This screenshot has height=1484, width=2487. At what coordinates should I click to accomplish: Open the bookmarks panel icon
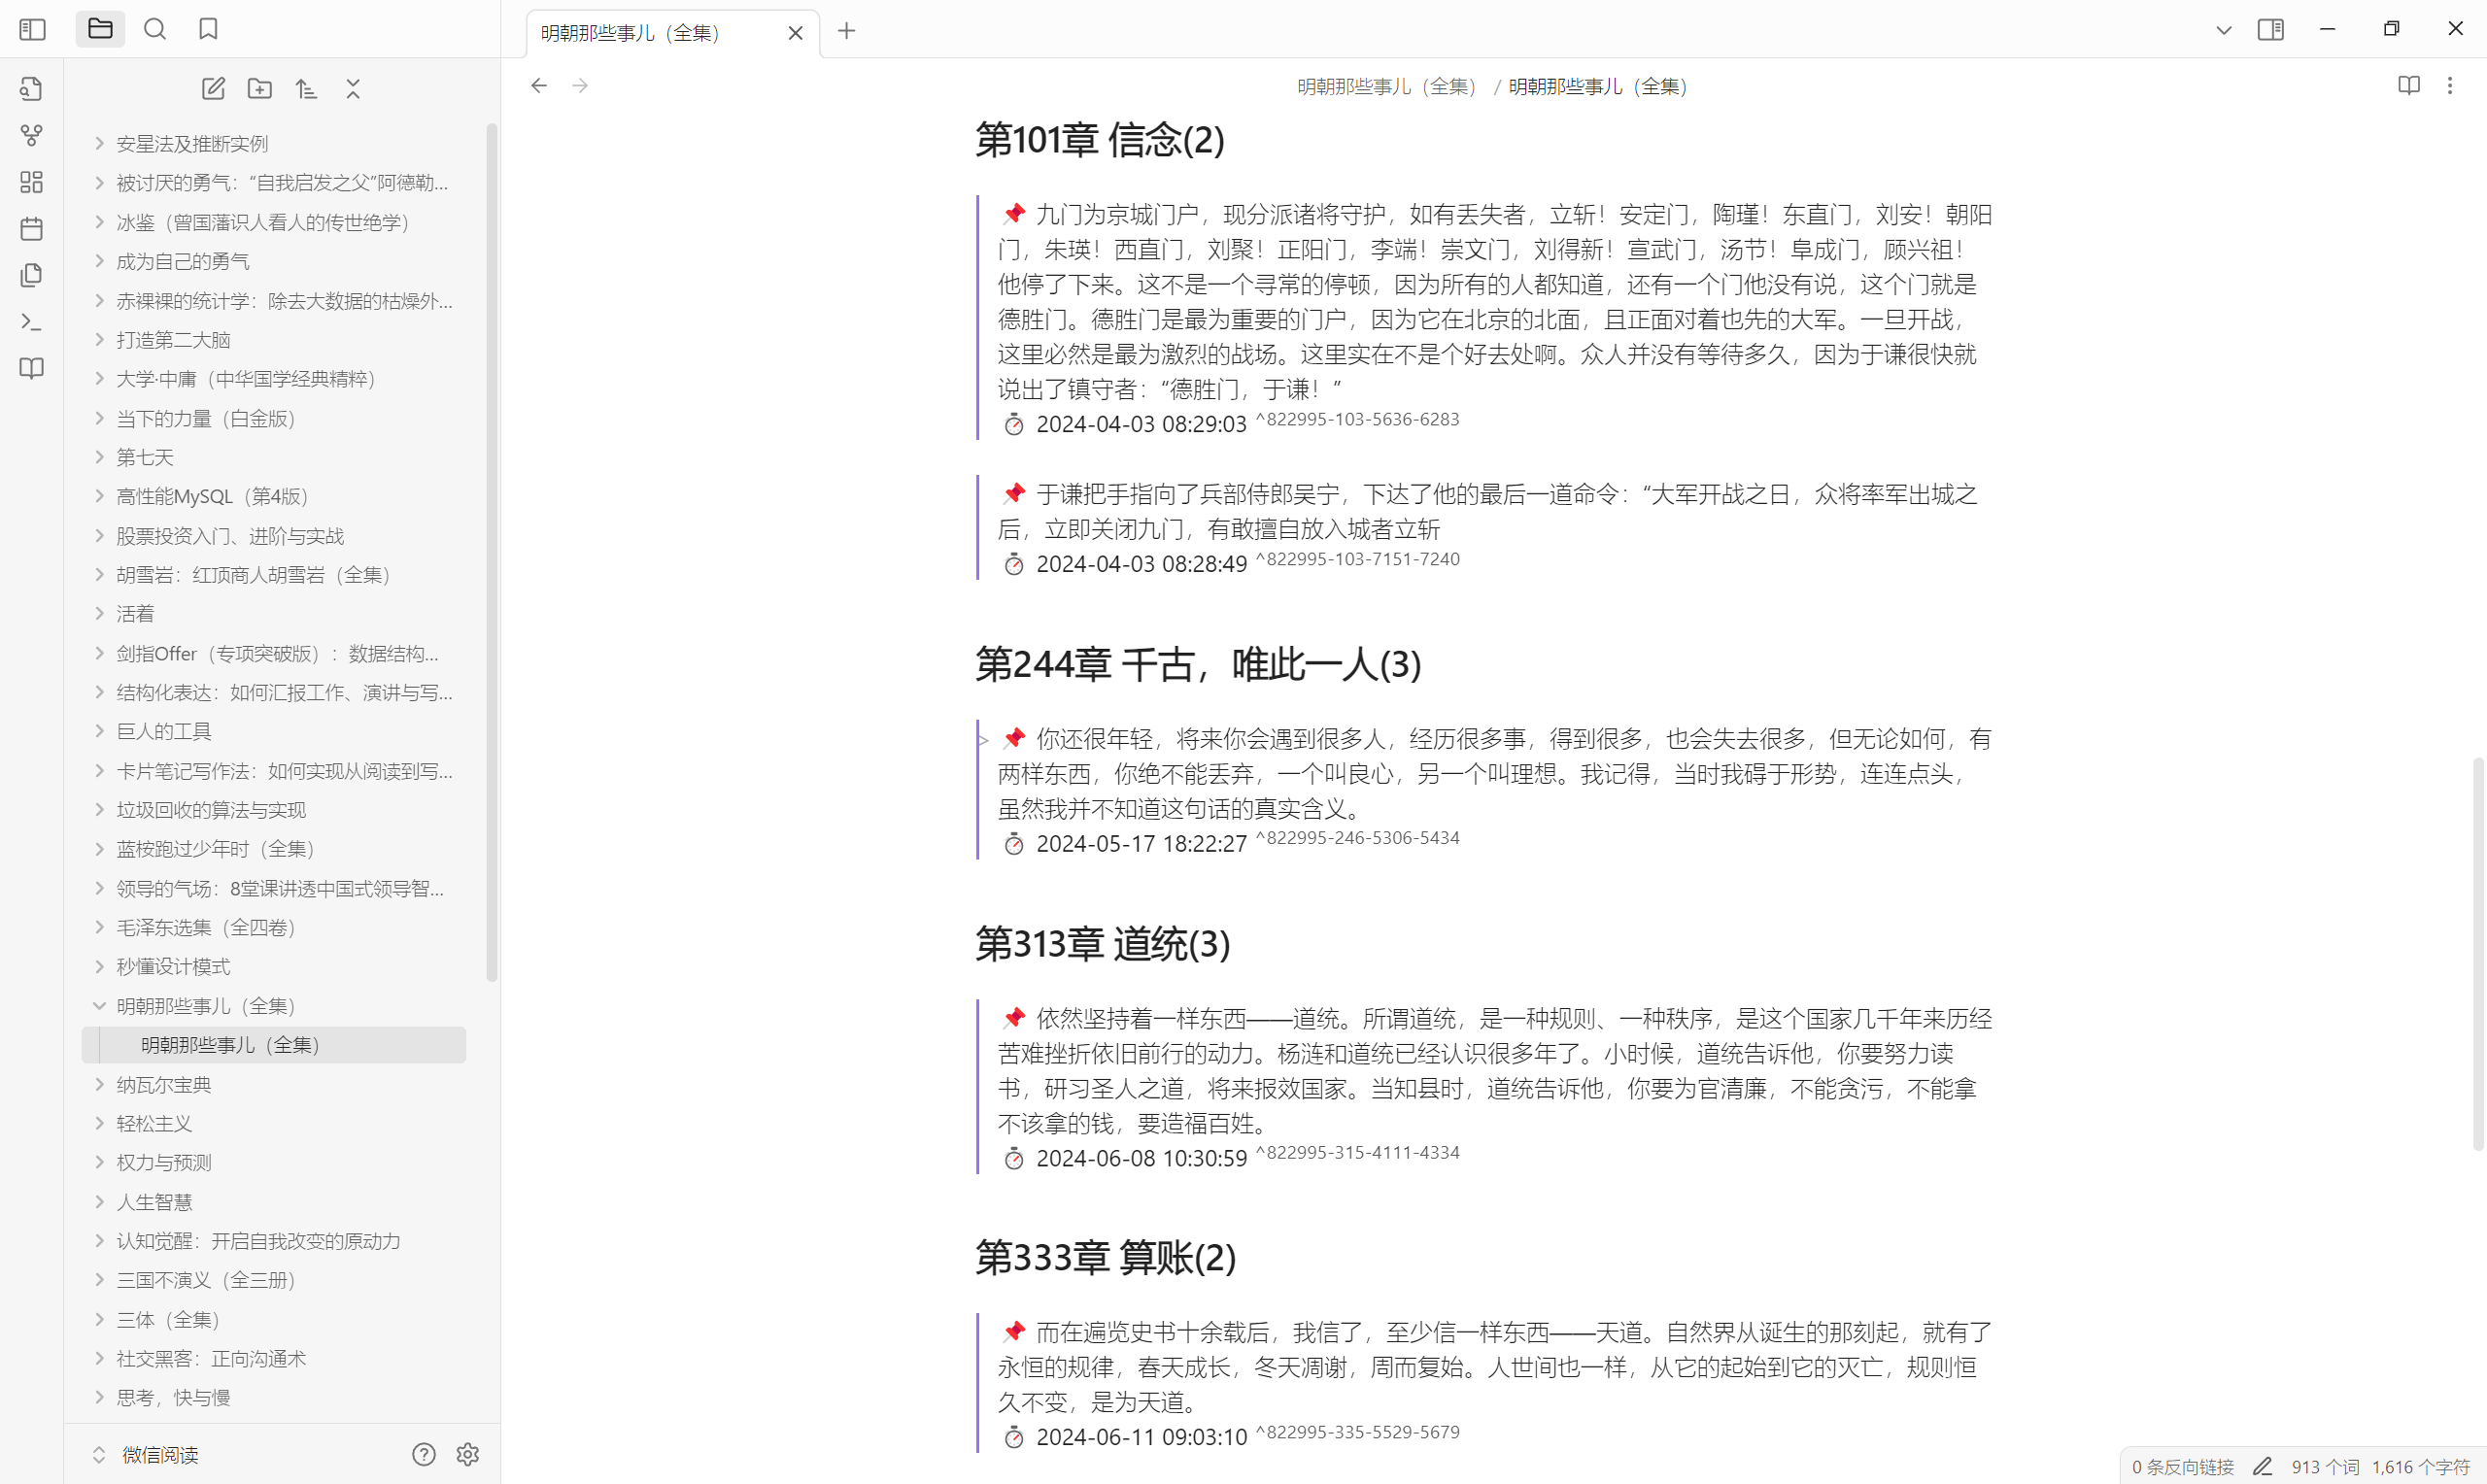coord(208,29)
